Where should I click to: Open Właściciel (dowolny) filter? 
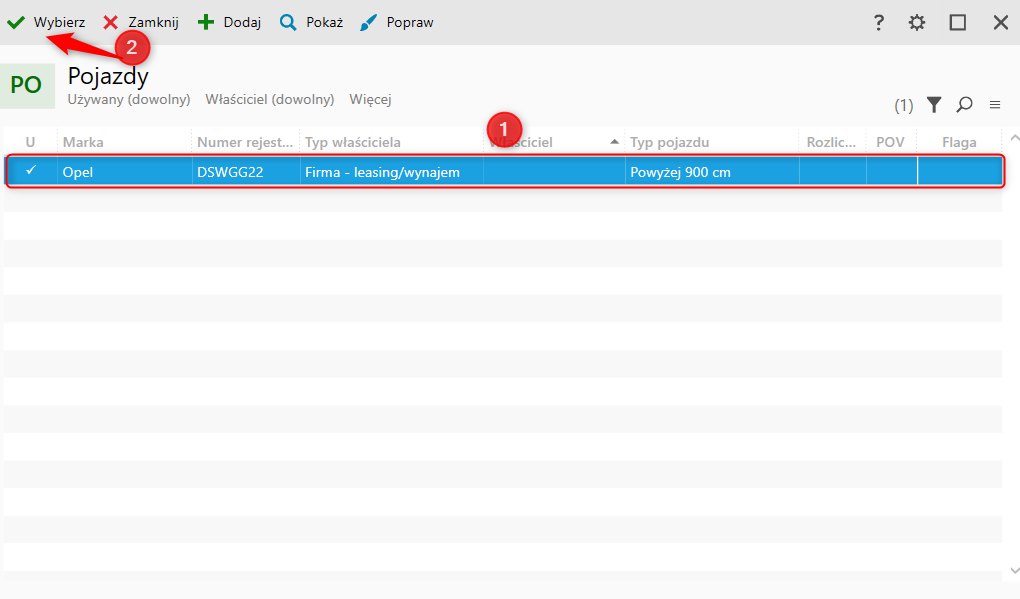(269, 100)
